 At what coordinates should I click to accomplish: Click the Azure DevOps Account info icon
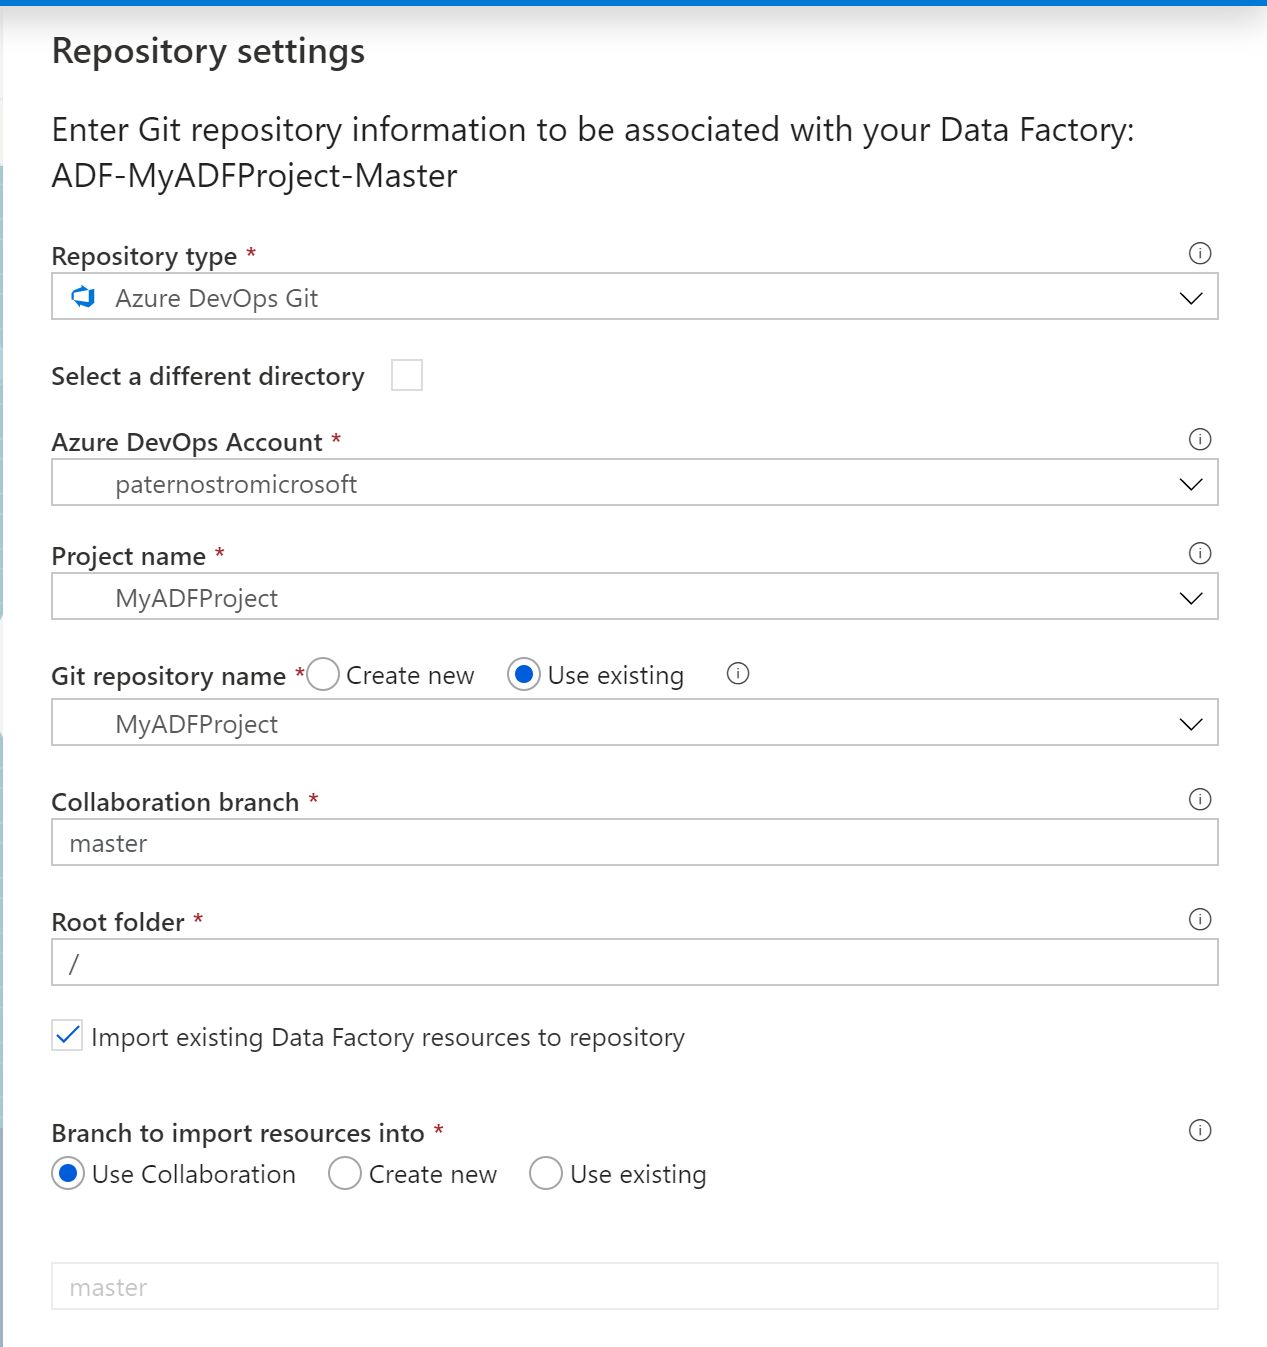[x=1200, y=439]
